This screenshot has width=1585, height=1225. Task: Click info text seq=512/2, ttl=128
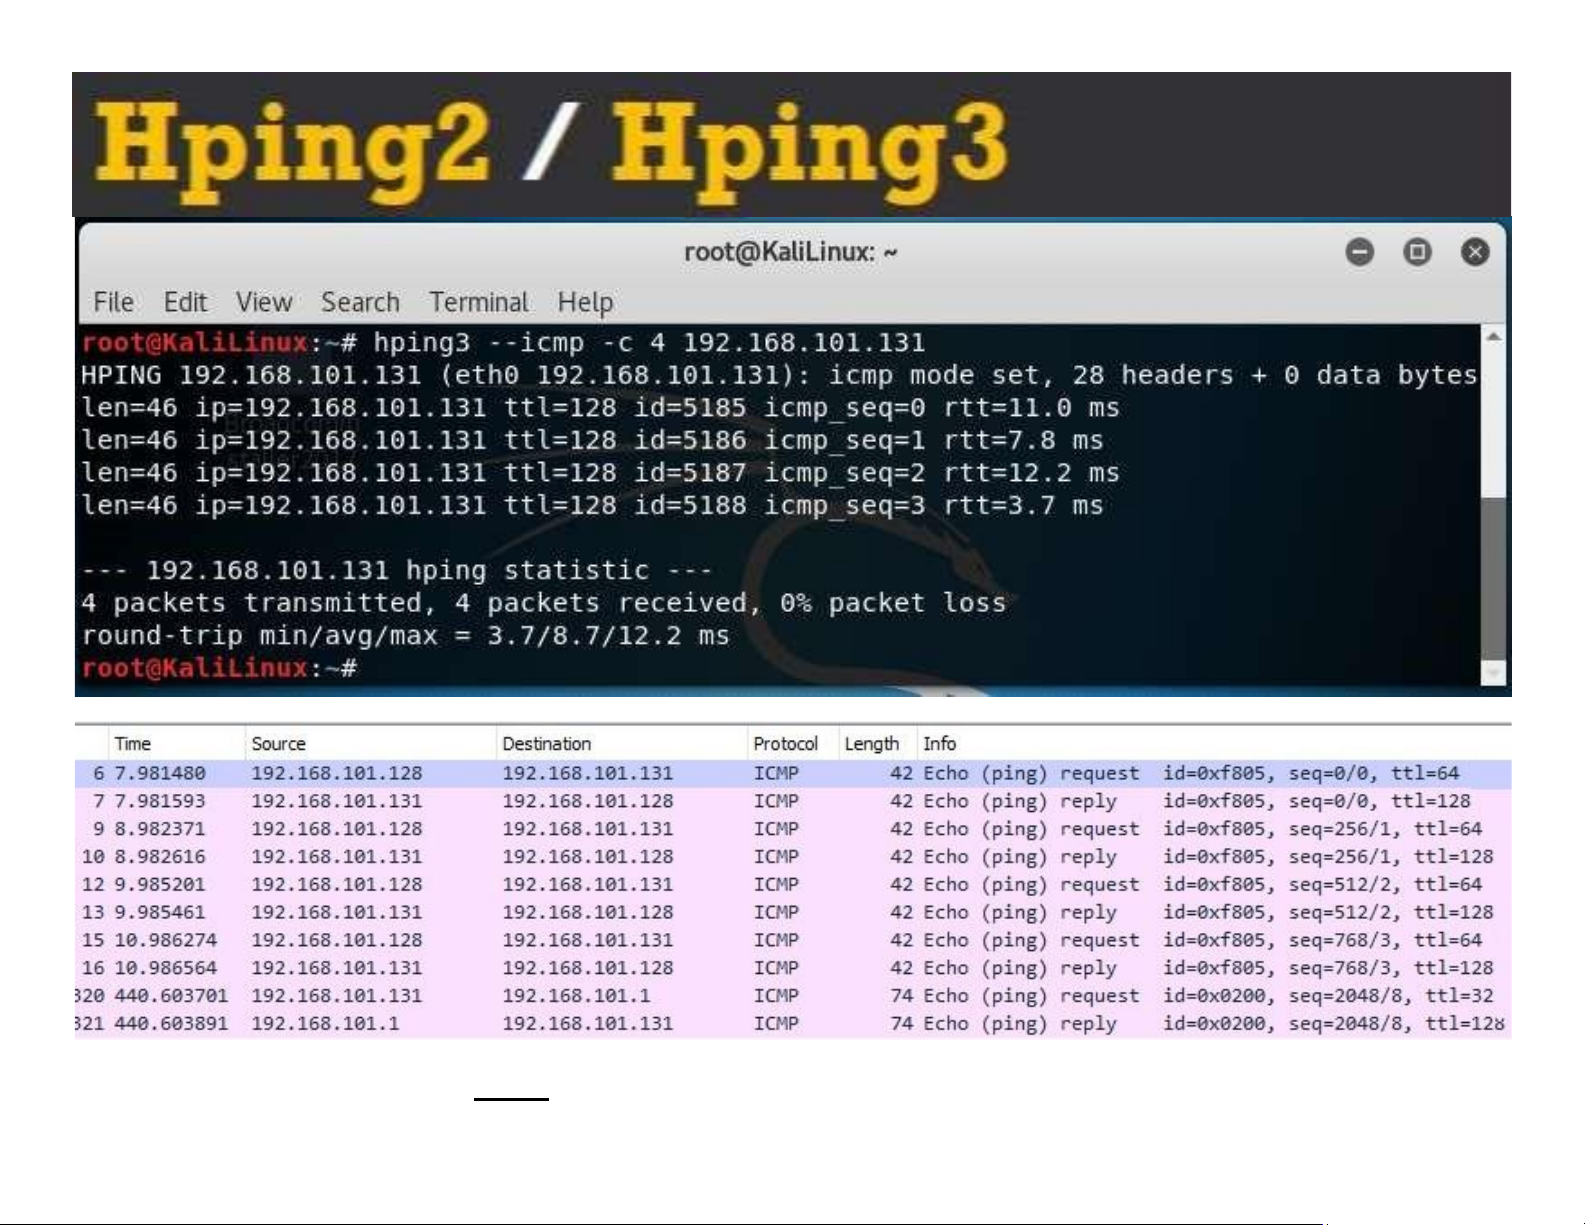[x=1391, y=913]
